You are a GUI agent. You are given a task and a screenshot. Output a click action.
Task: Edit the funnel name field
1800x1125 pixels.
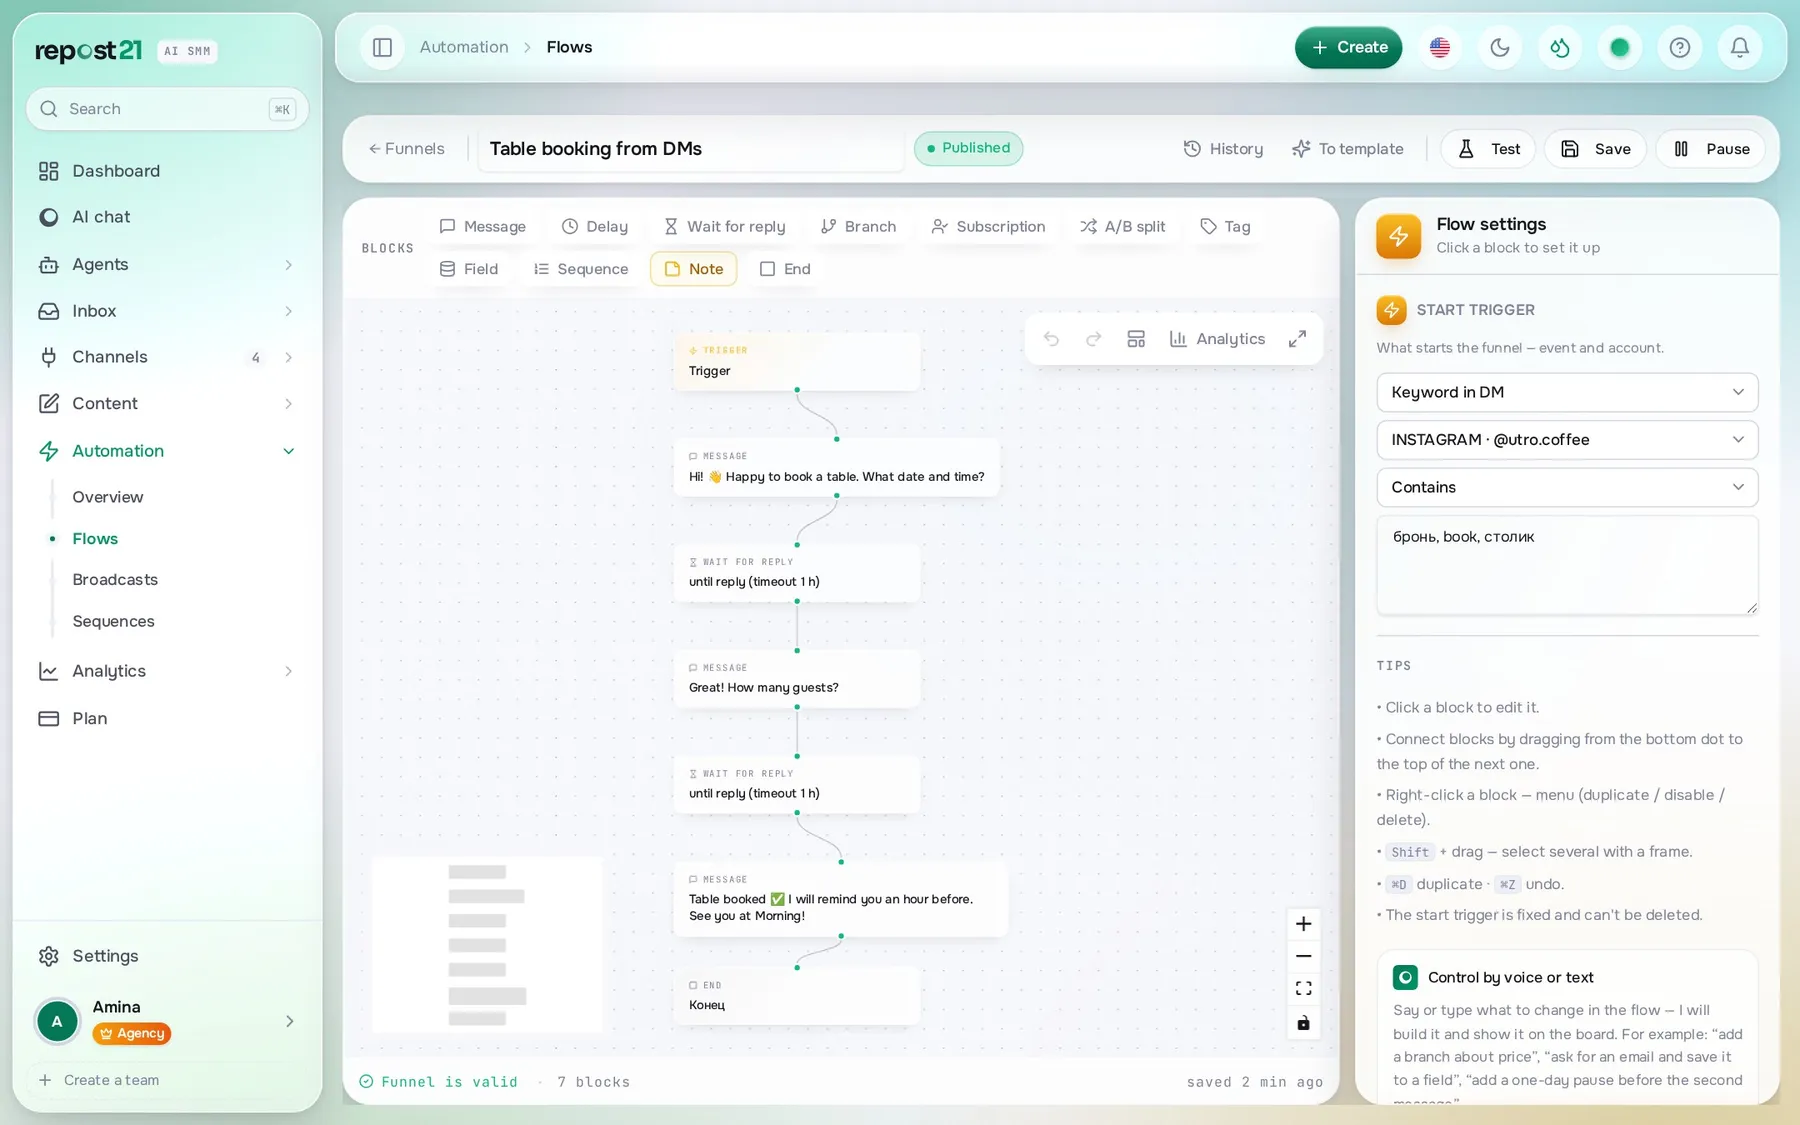pos(690,149)
